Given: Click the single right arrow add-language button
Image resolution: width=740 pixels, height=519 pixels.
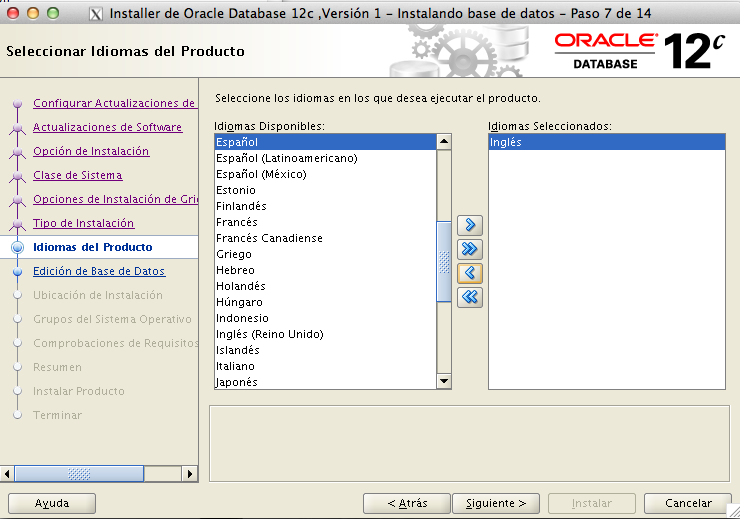Looking at the screenshot, I should (x=470, y=225).
